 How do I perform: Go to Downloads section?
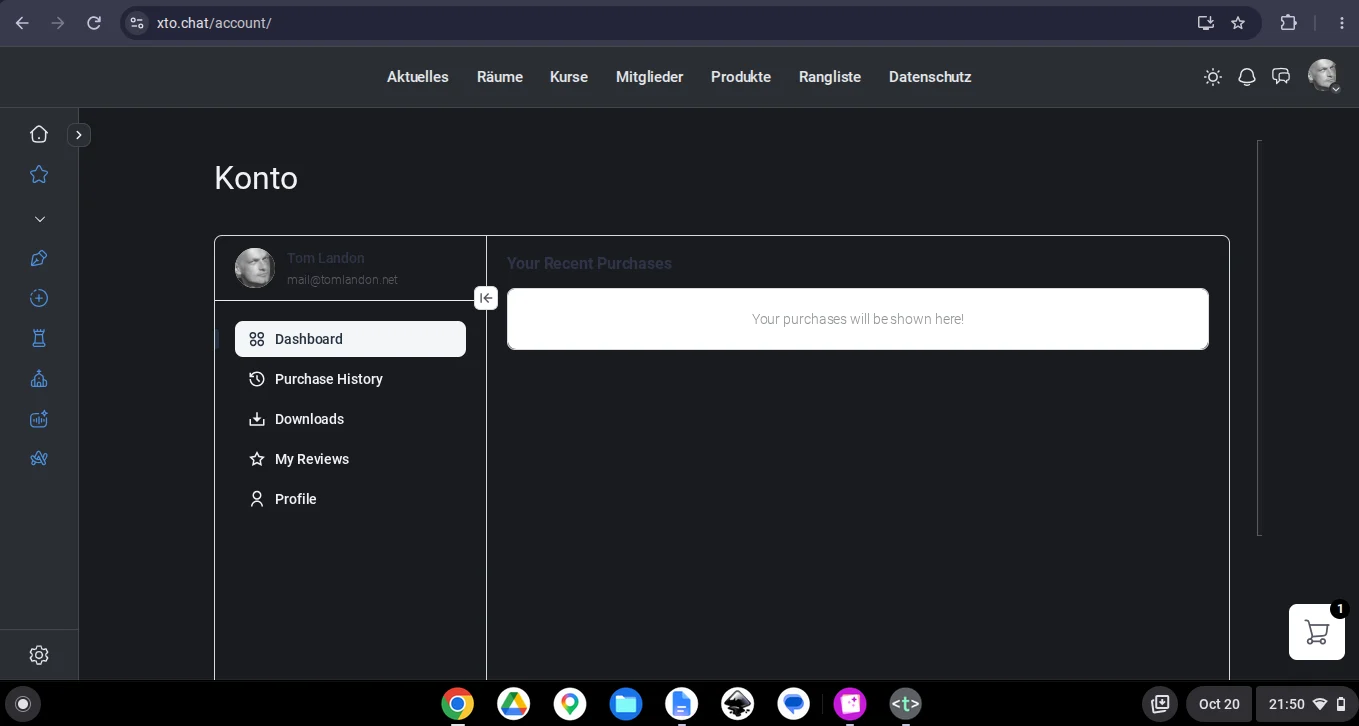pyautogui.click(x=350, y=419)
